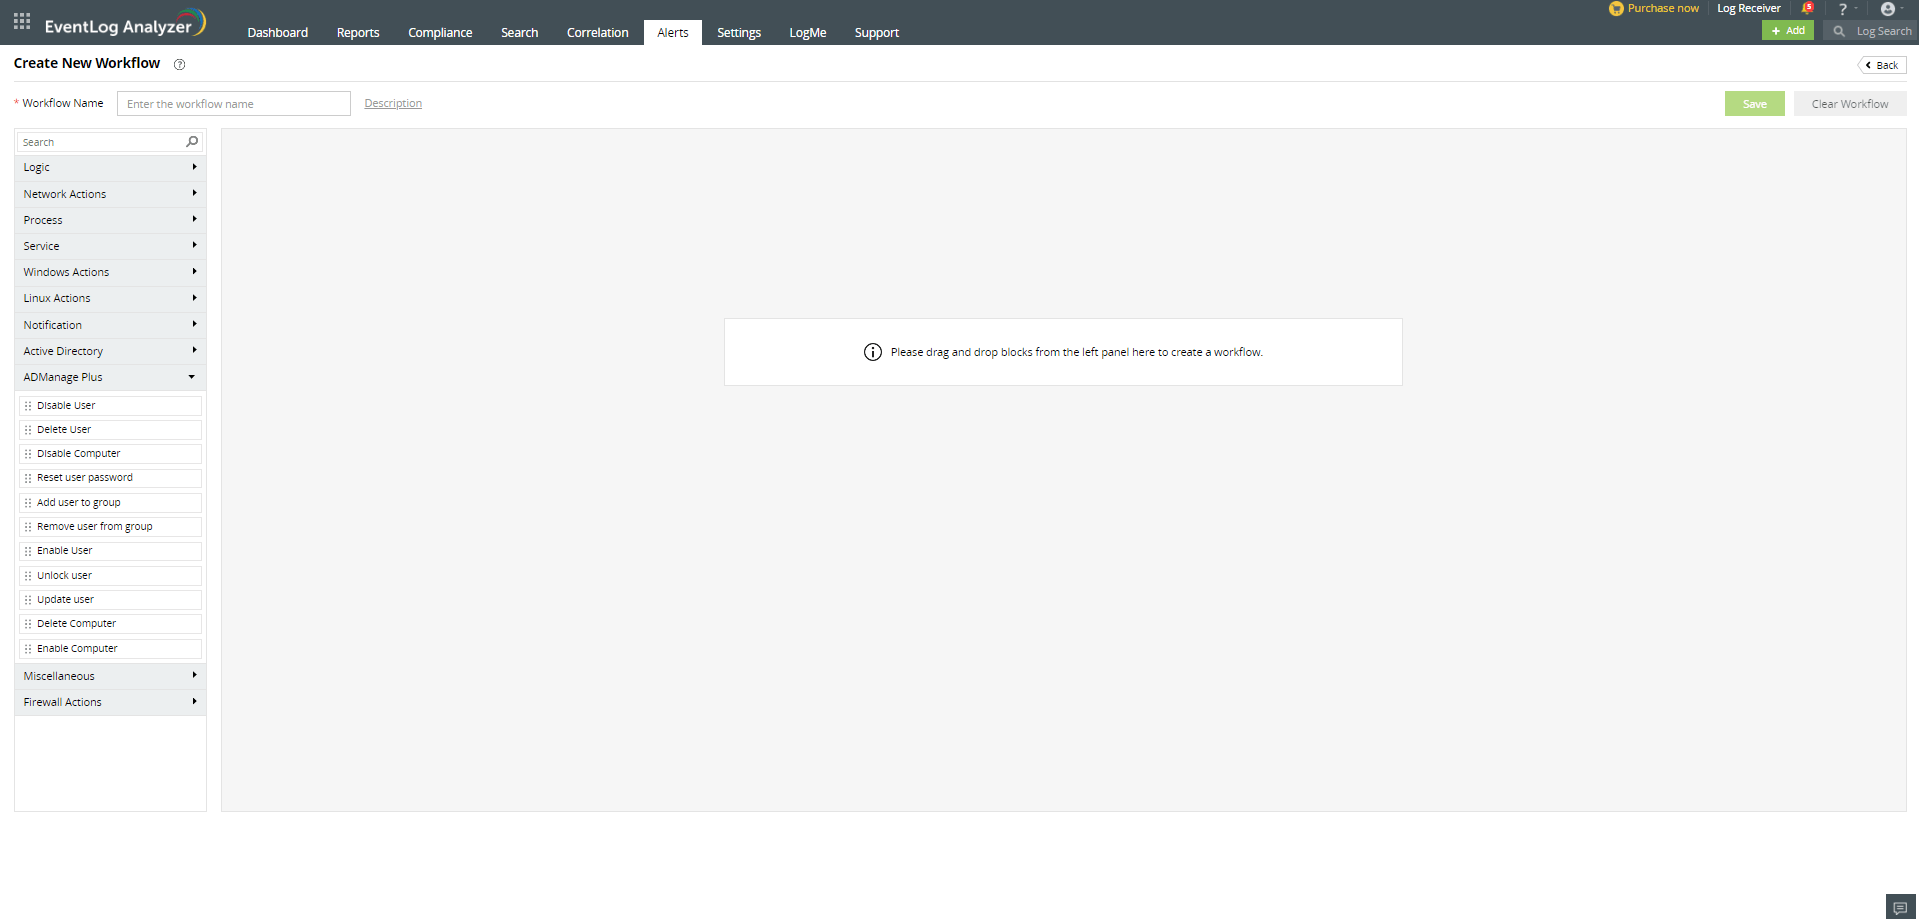Open the feedback chat icon at bottom right

click(x=1899, y=906)
